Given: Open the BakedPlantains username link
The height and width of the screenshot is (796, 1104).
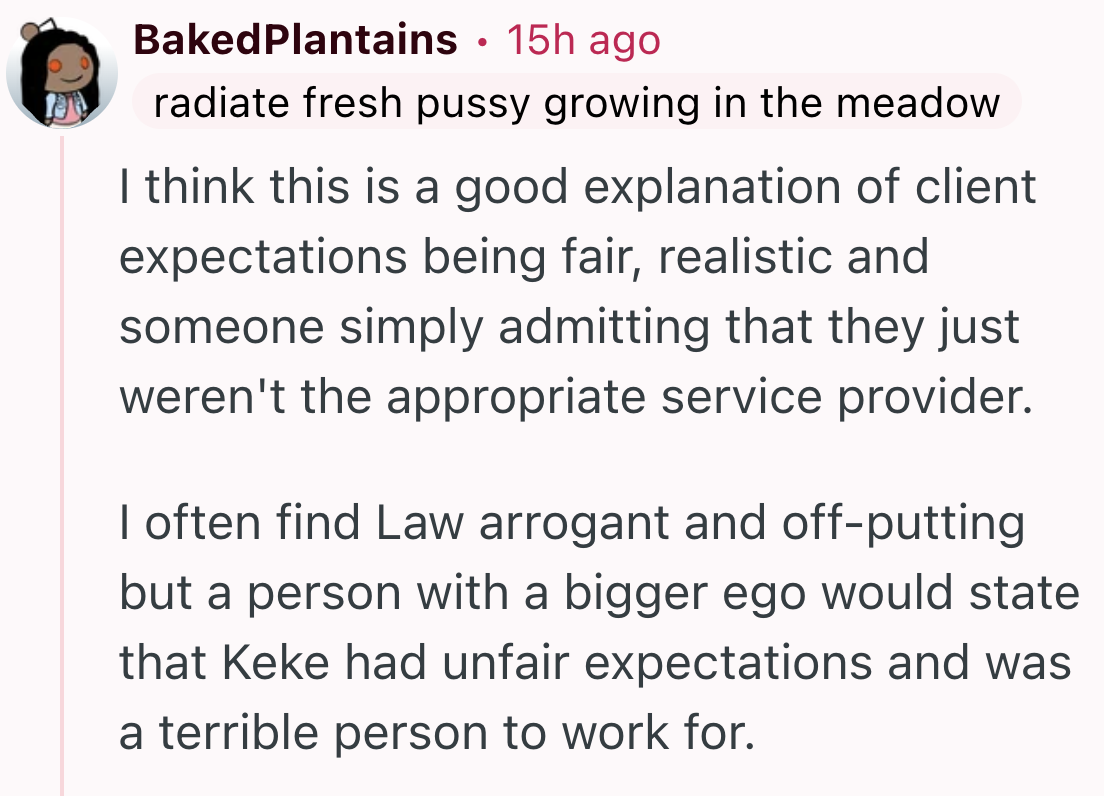Looking at the screenshot, I should 296,39.
